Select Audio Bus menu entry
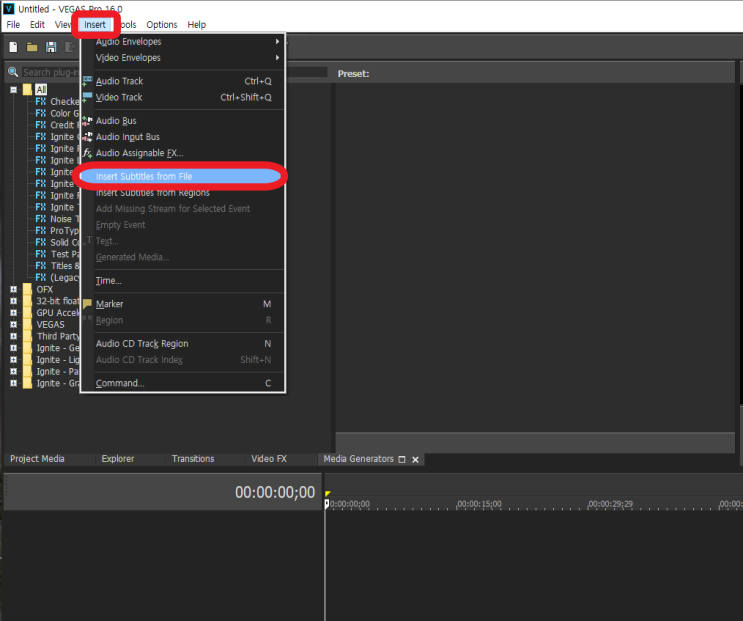Screen dimensions: 743x621 point(183,121)
